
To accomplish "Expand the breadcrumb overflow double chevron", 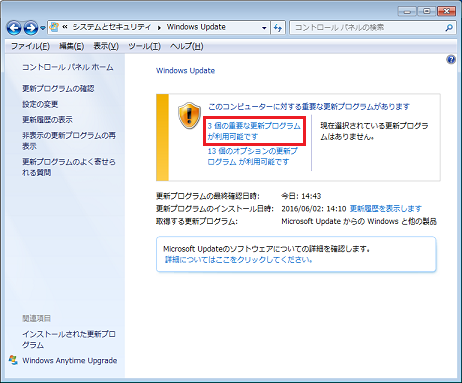I will tap(65, 27).
